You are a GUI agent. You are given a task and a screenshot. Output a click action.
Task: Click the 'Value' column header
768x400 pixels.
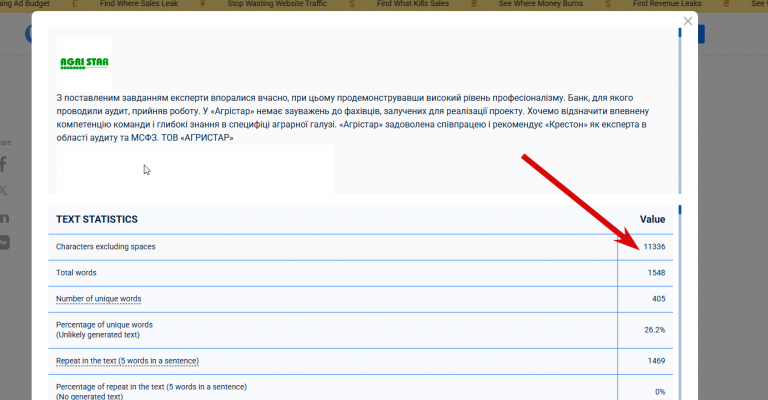[x=652, y=219]
